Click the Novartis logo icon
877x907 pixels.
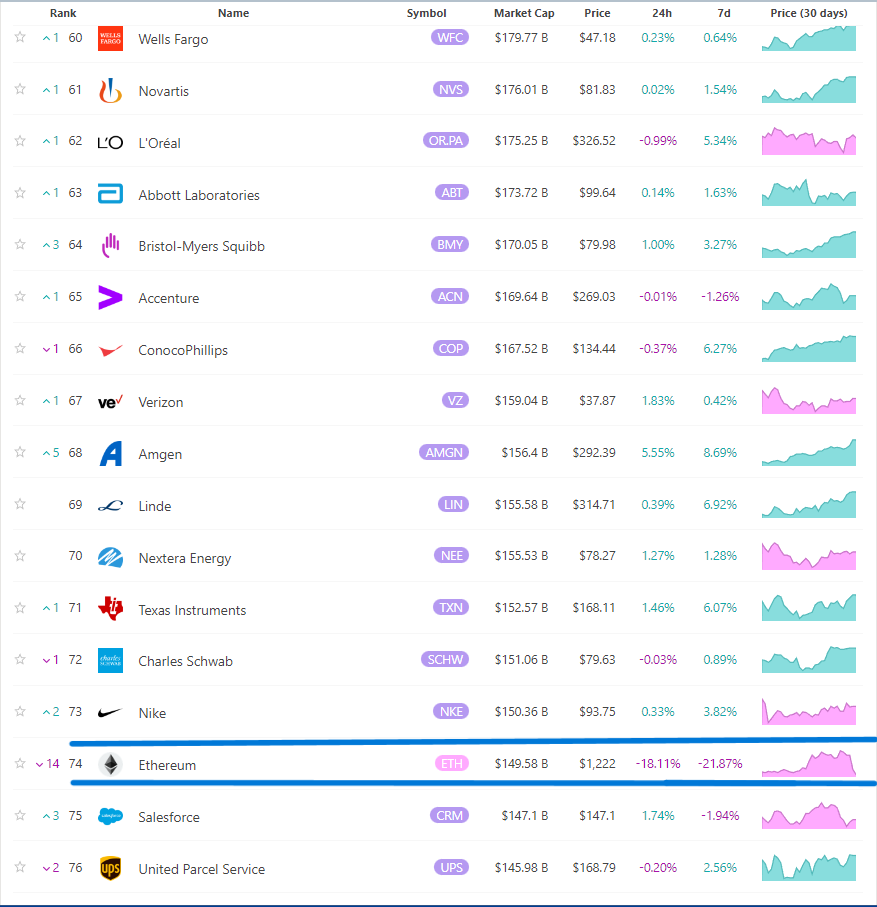click(110, 90)
